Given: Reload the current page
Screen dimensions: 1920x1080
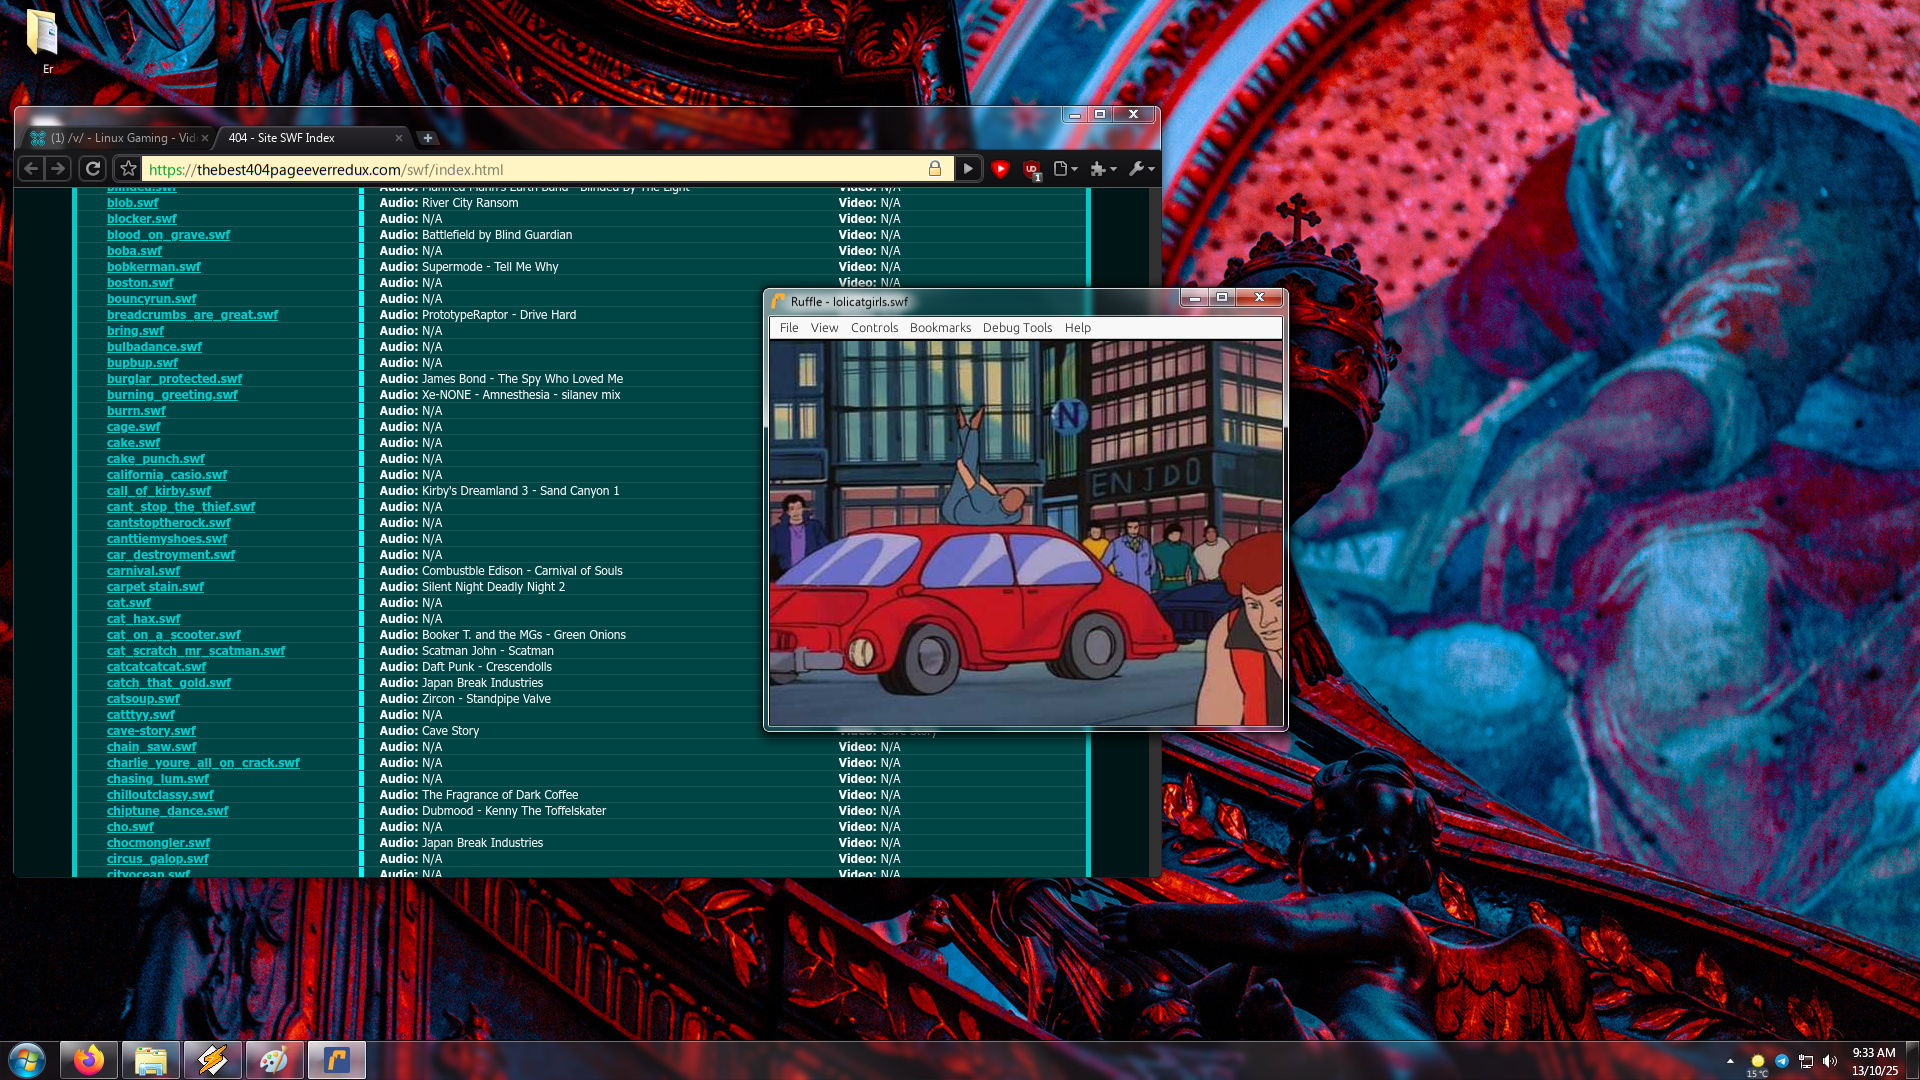Looking at the screenshot, I should point(92,169).
